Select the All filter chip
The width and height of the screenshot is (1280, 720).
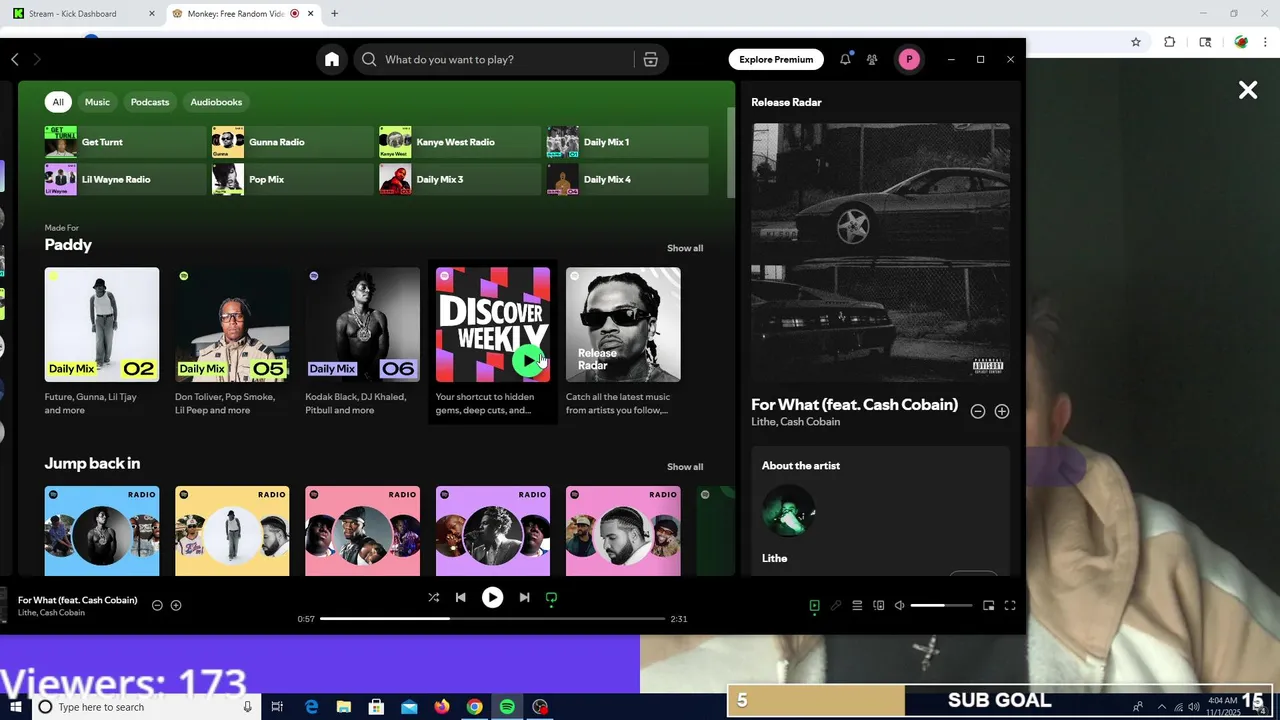[x=58, y=102]
